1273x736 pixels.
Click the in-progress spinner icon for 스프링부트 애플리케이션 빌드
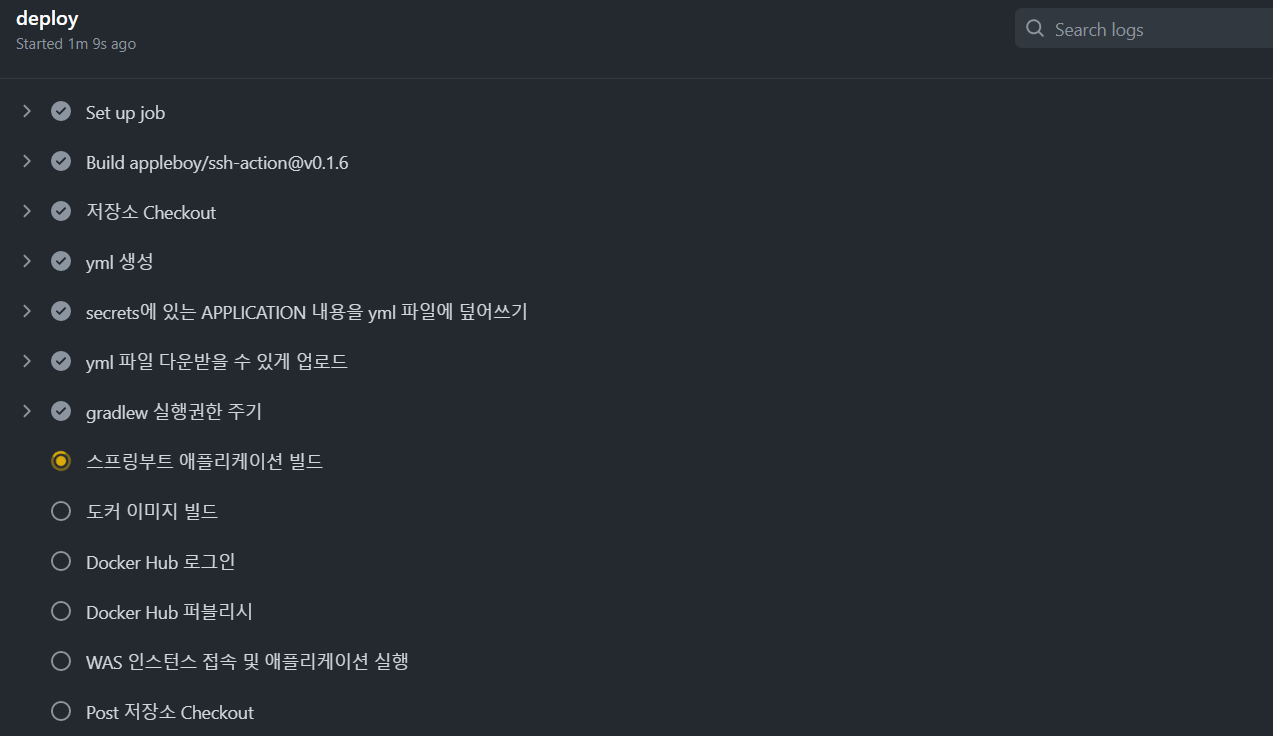point(61,461)
